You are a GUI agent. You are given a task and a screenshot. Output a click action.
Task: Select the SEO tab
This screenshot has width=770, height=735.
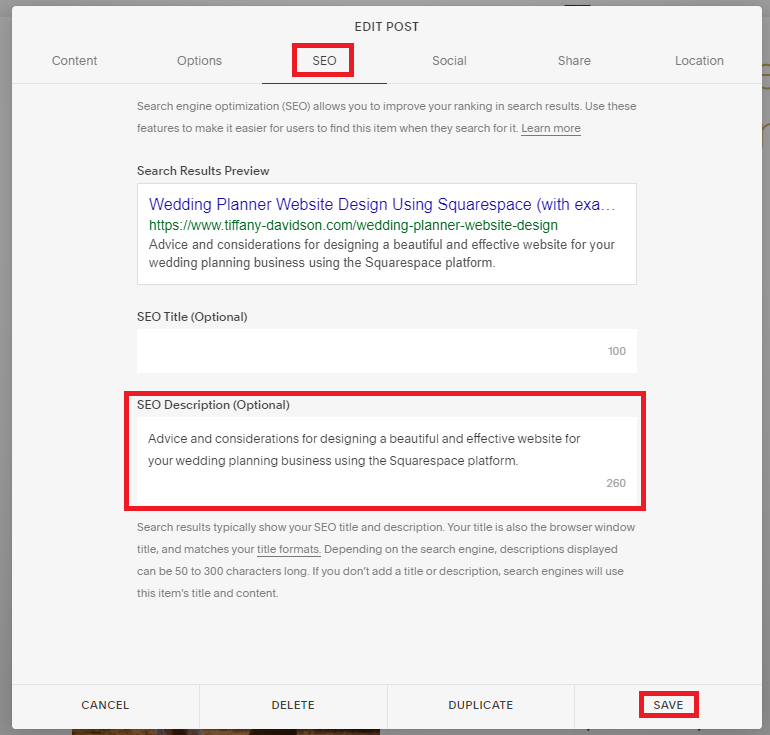click(324, 61)
